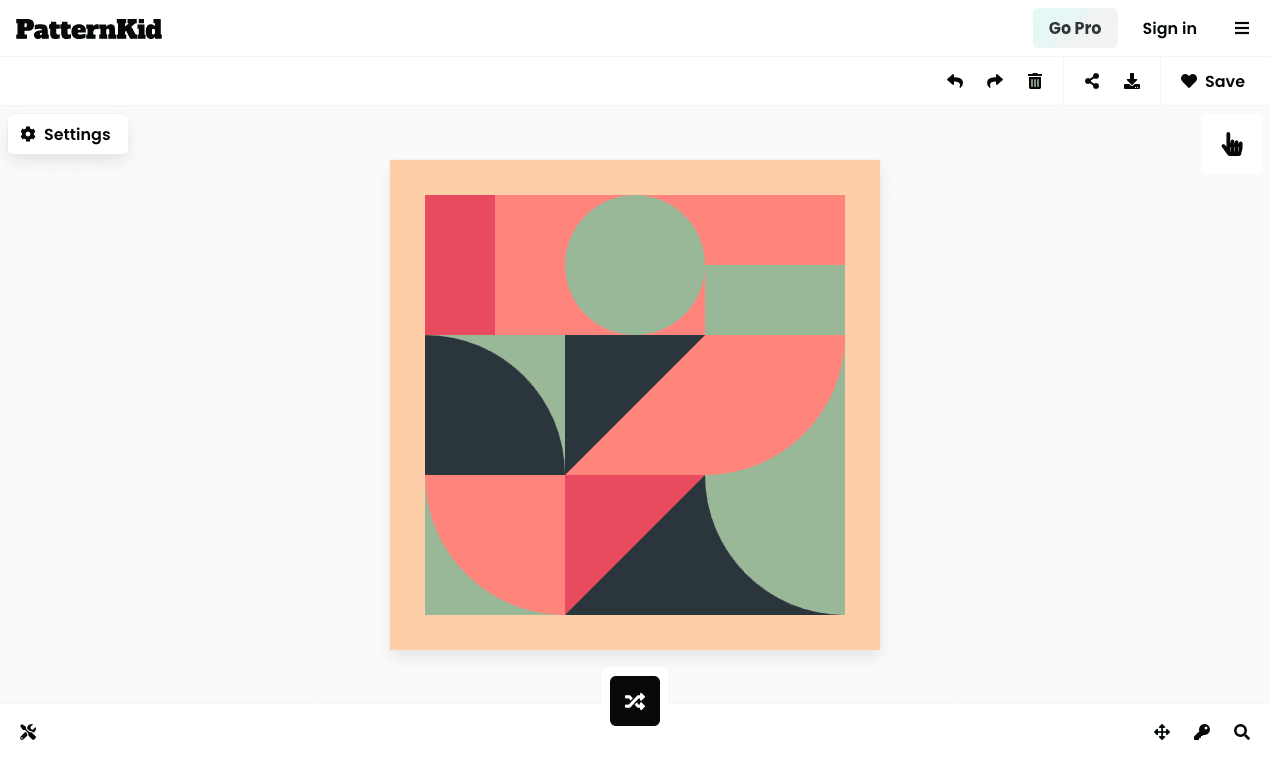Image resolution: width=1270 pixels, height=760 pixels.
Task: Select the green circle shape in pattern
Action: point(635,265)
